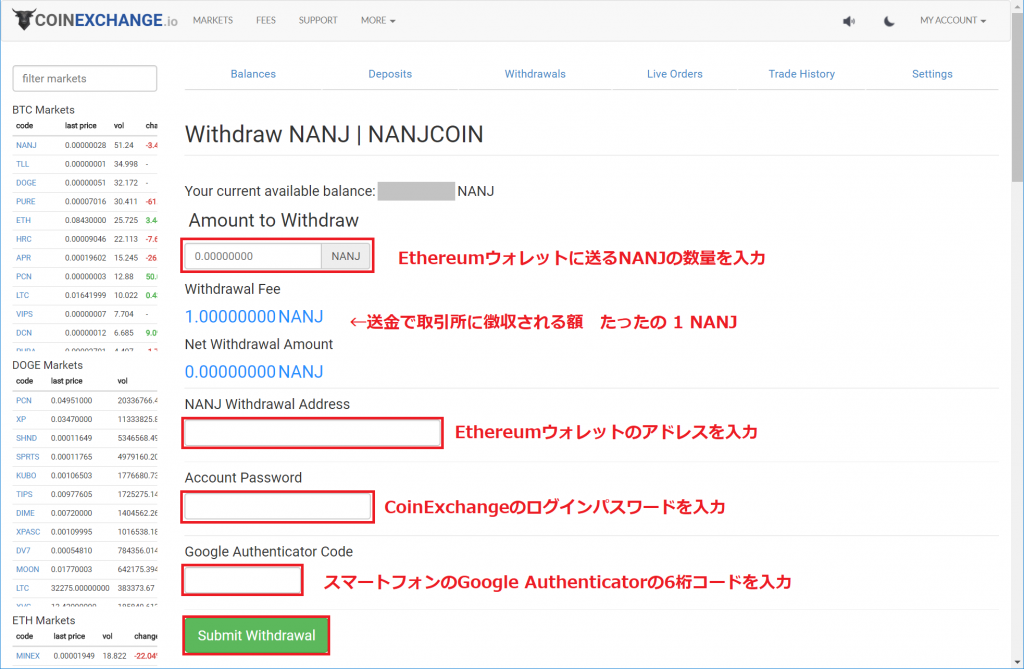Select XP in DOGE Markets list
Viewport: 1024px width, 669px height.
(21, 419)
